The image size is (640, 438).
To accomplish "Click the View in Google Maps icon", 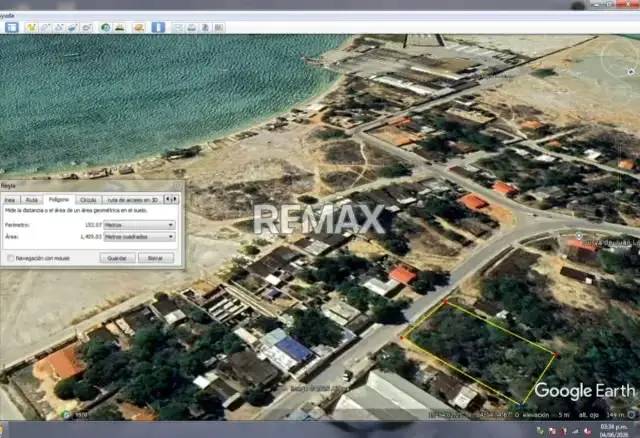I will [219, 27].
